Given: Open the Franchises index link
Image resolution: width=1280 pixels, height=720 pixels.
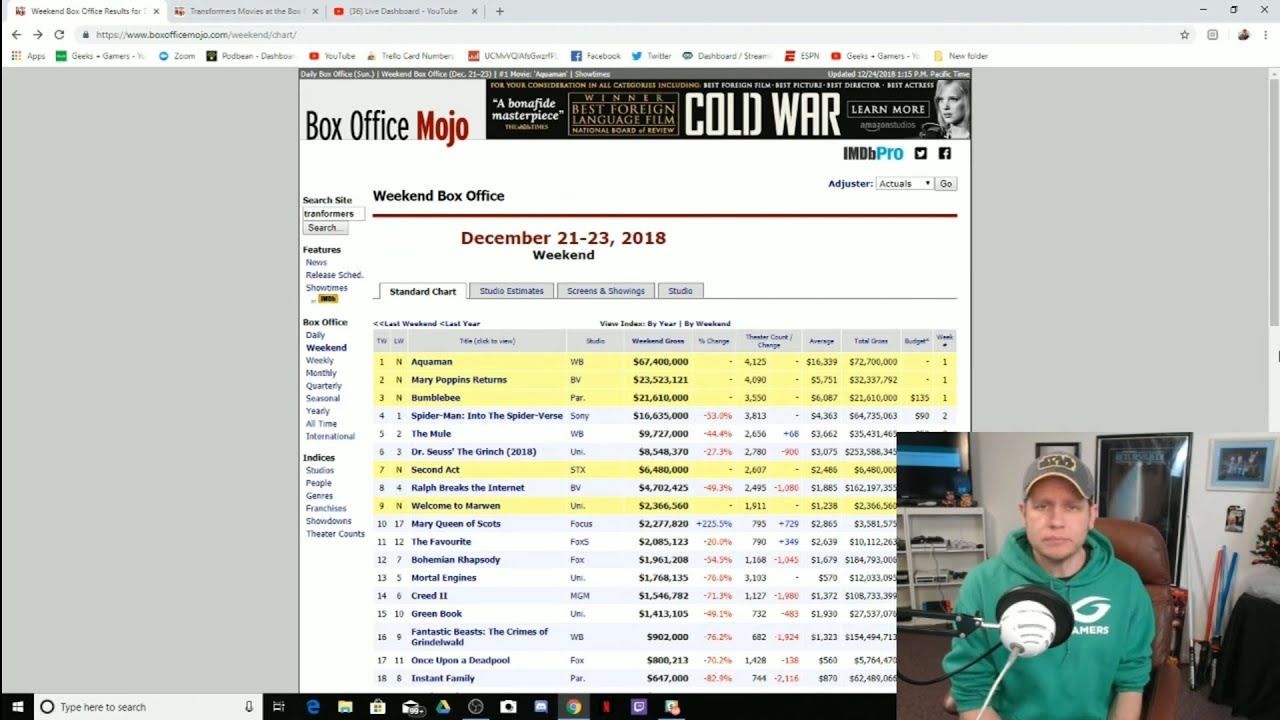Looking at the screenshot, I should pos(326,509).
